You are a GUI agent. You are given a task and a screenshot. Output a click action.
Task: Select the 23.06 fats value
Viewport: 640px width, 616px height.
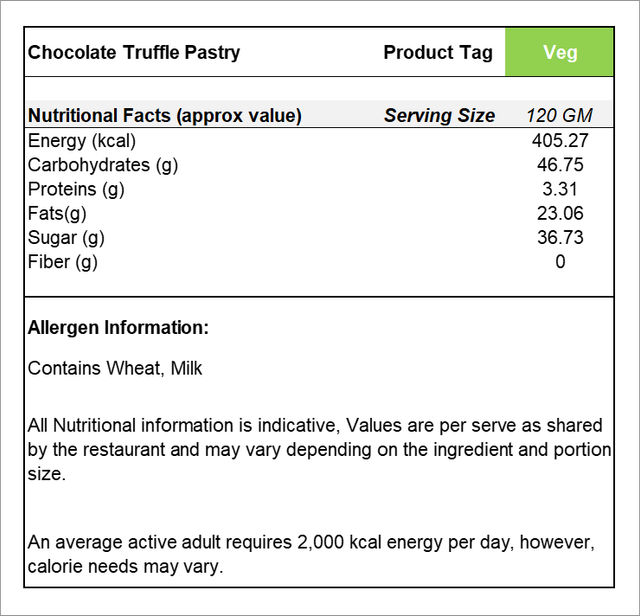tap(560, 213)
